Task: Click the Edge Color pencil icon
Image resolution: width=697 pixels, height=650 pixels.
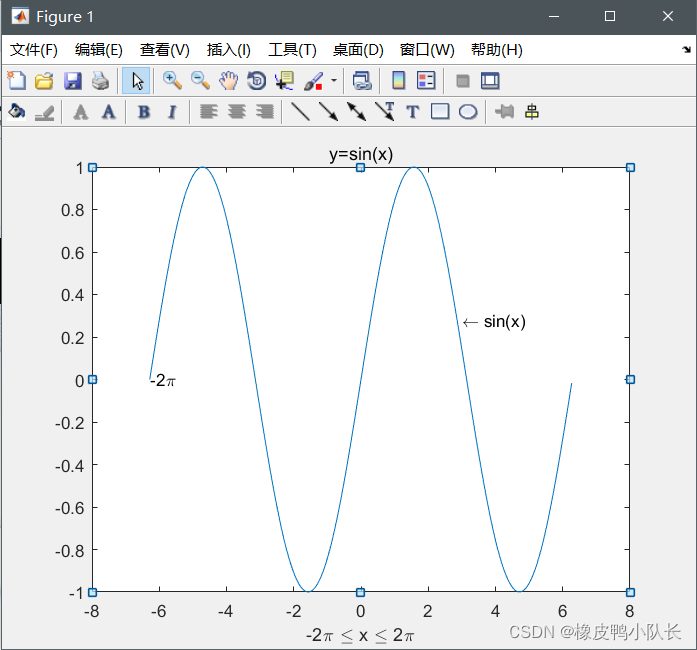Action: [44, 112]
